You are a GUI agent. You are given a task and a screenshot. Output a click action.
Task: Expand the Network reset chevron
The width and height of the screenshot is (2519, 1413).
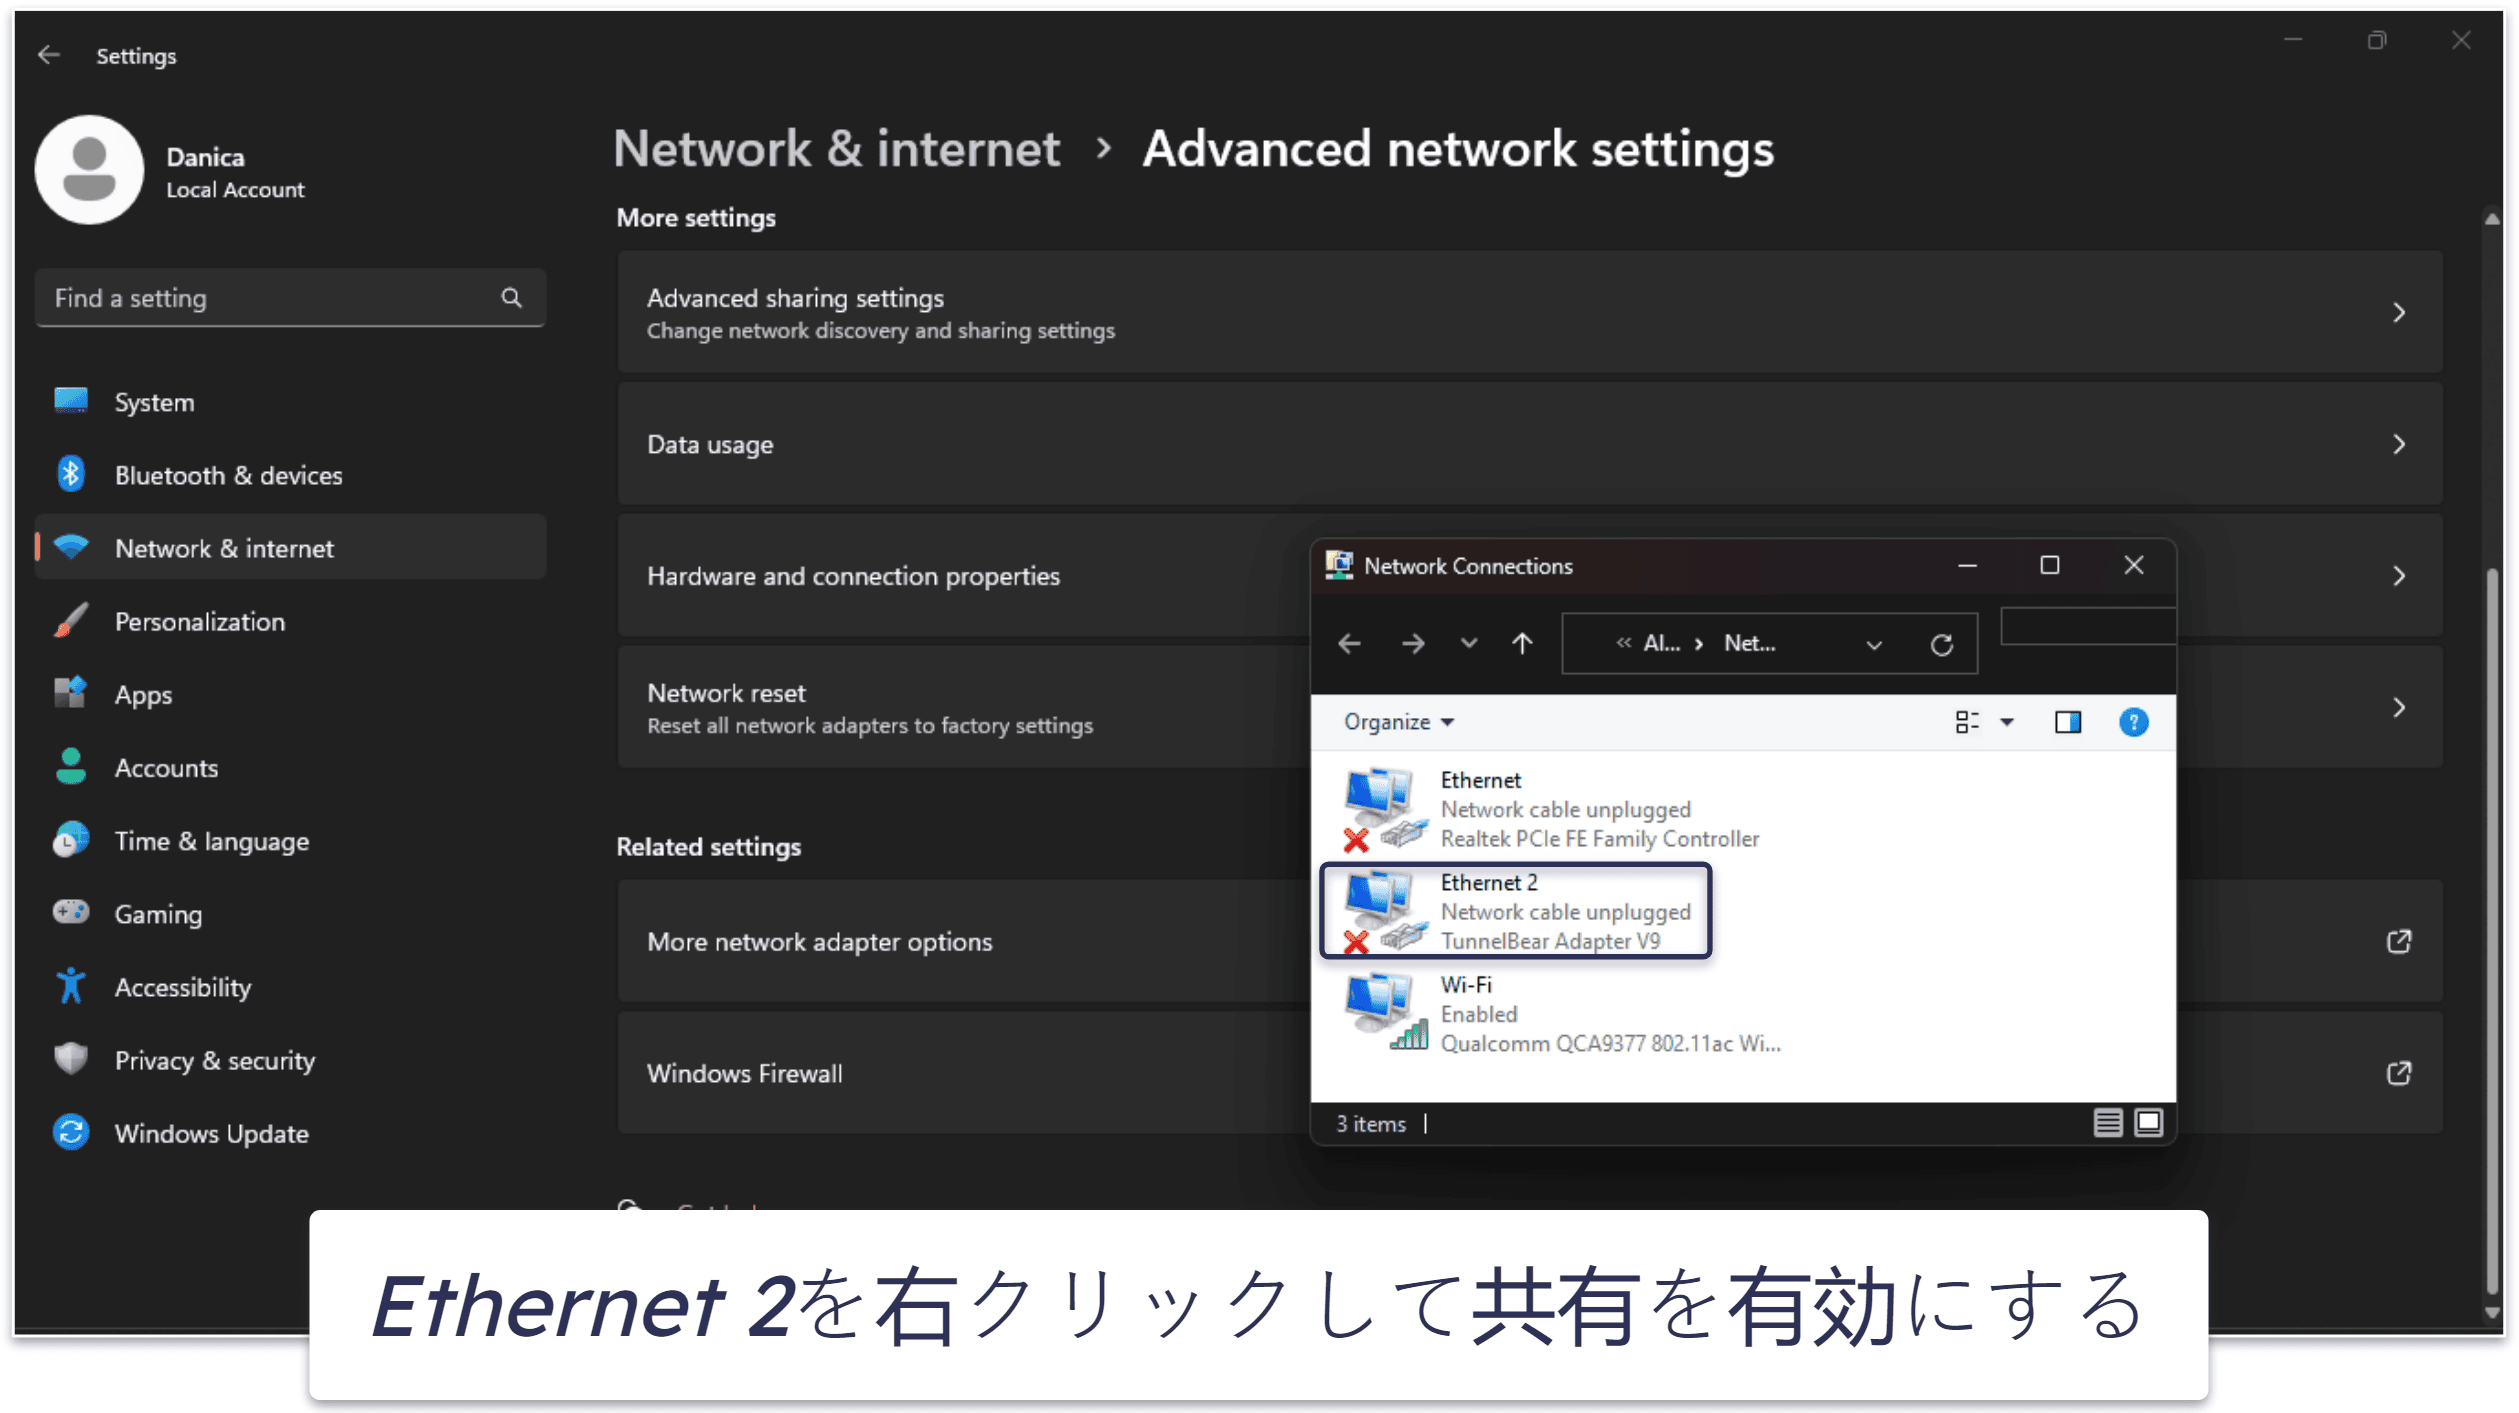[x=2398, y=708]
